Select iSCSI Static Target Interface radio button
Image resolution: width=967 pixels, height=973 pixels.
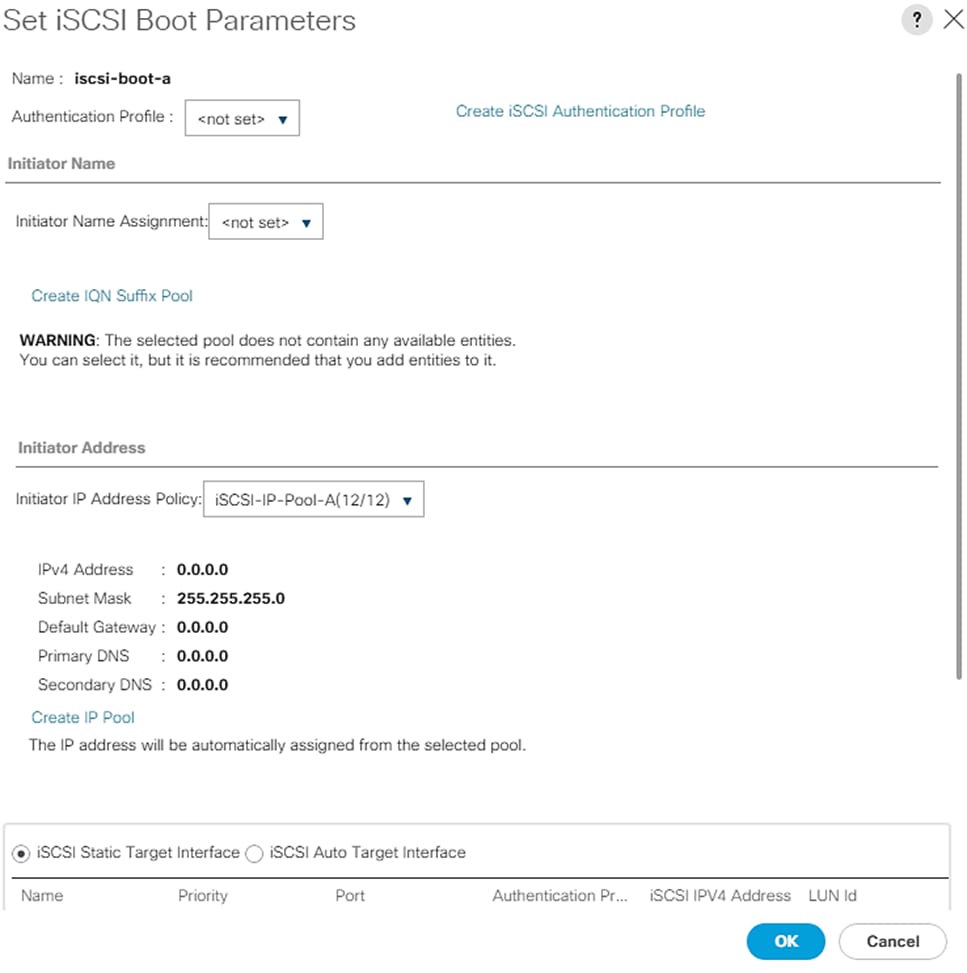click(x=21, y=853)
